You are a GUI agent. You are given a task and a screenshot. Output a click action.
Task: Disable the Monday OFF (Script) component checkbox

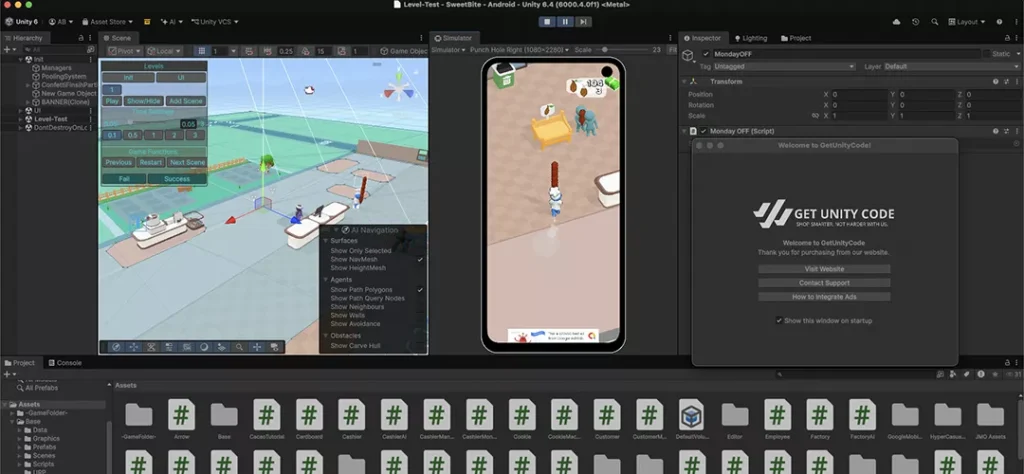[703, 131]
